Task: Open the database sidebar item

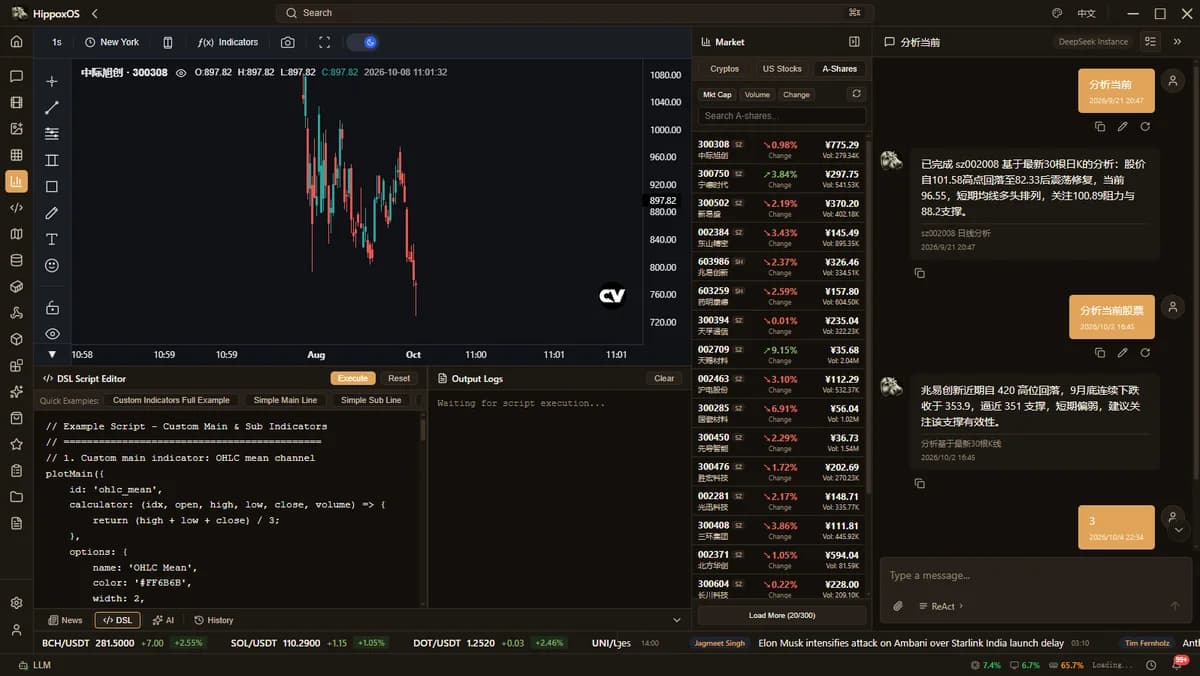Action: click(x=16, y=260)
